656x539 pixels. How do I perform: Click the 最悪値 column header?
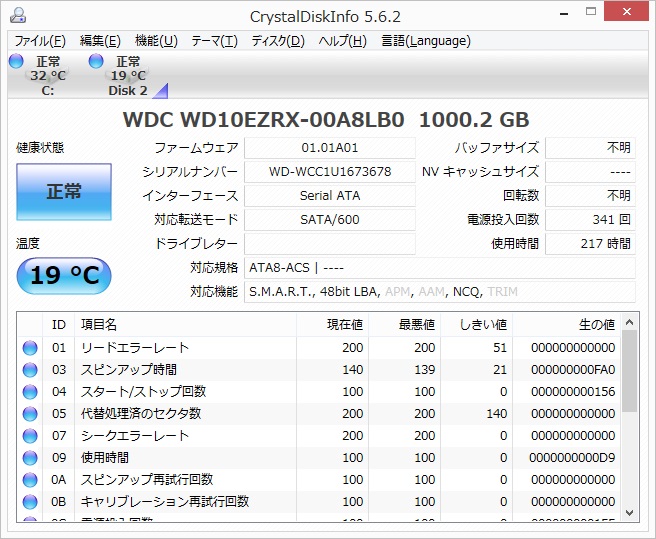(405, 325)
